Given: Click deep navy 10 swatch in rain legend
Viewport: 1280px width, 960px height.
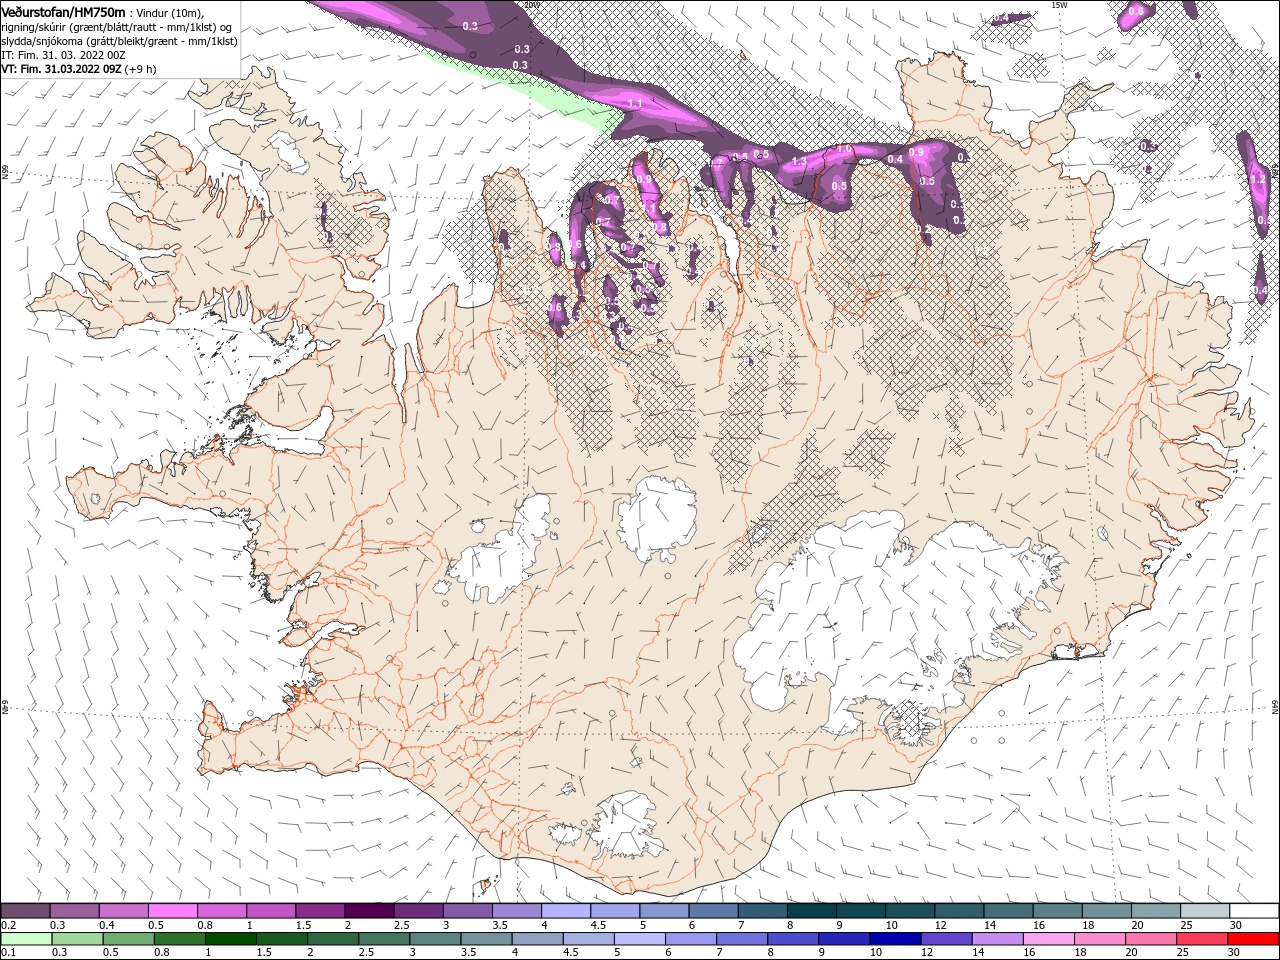Looking at the screenshot, I should click(895, 939).
